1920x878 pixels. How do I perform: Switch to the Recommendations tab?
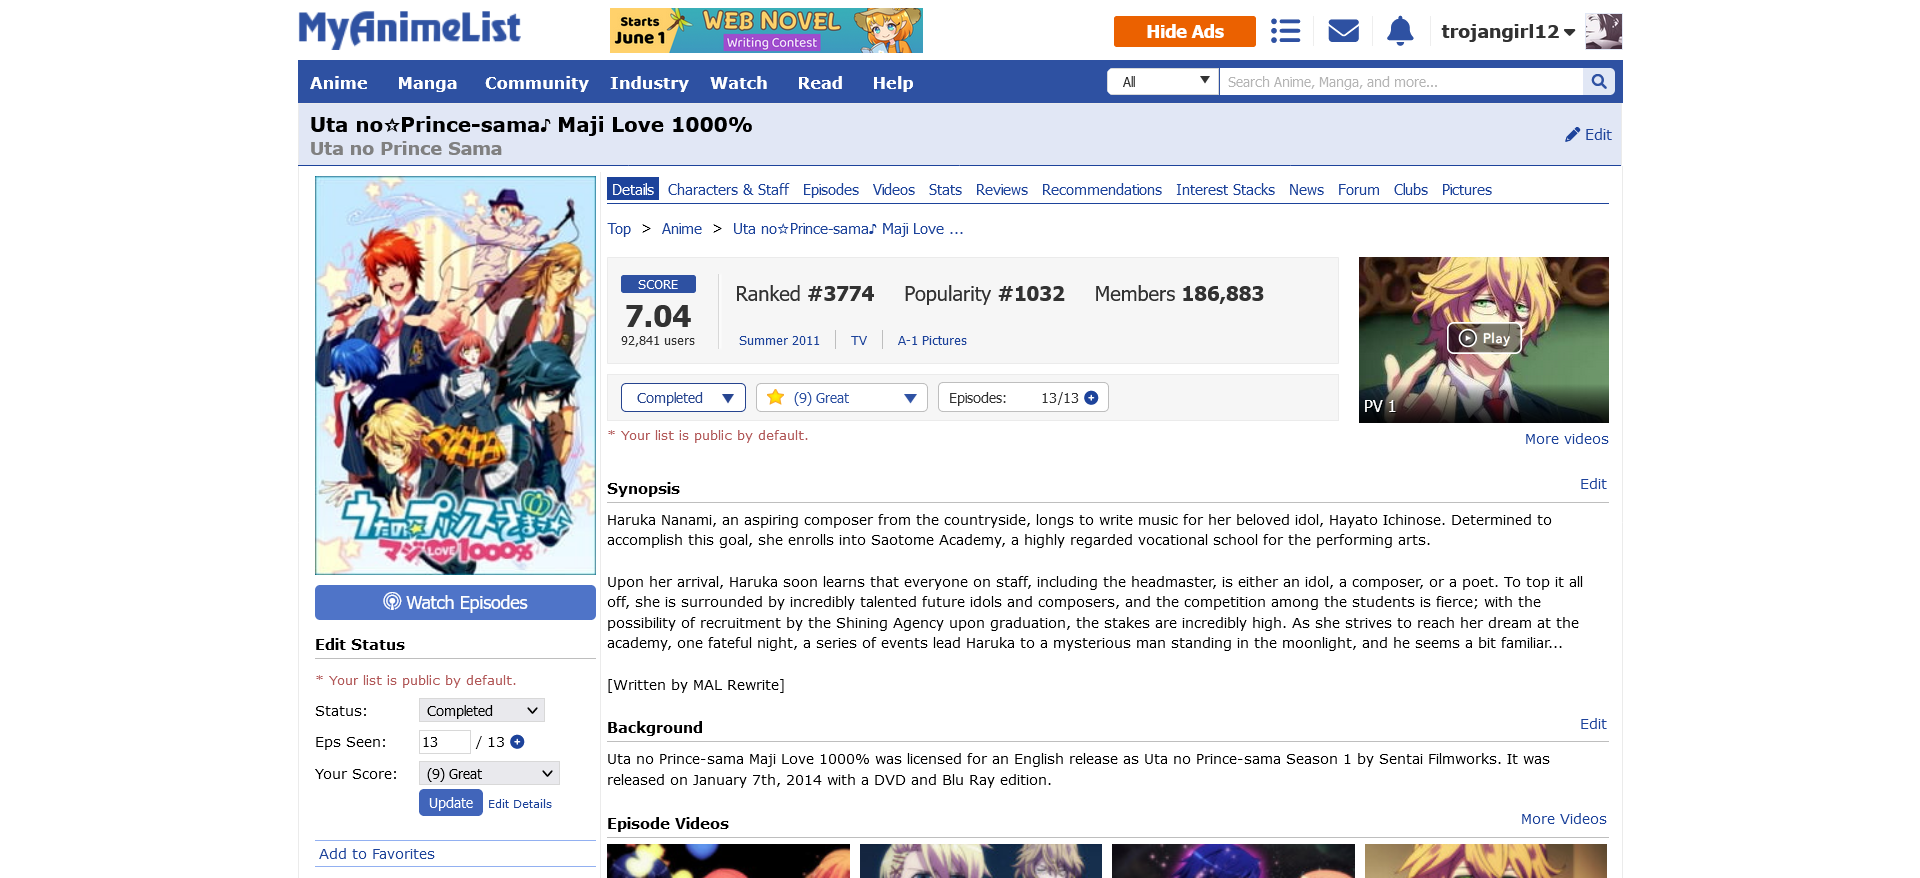(1102, 190)
